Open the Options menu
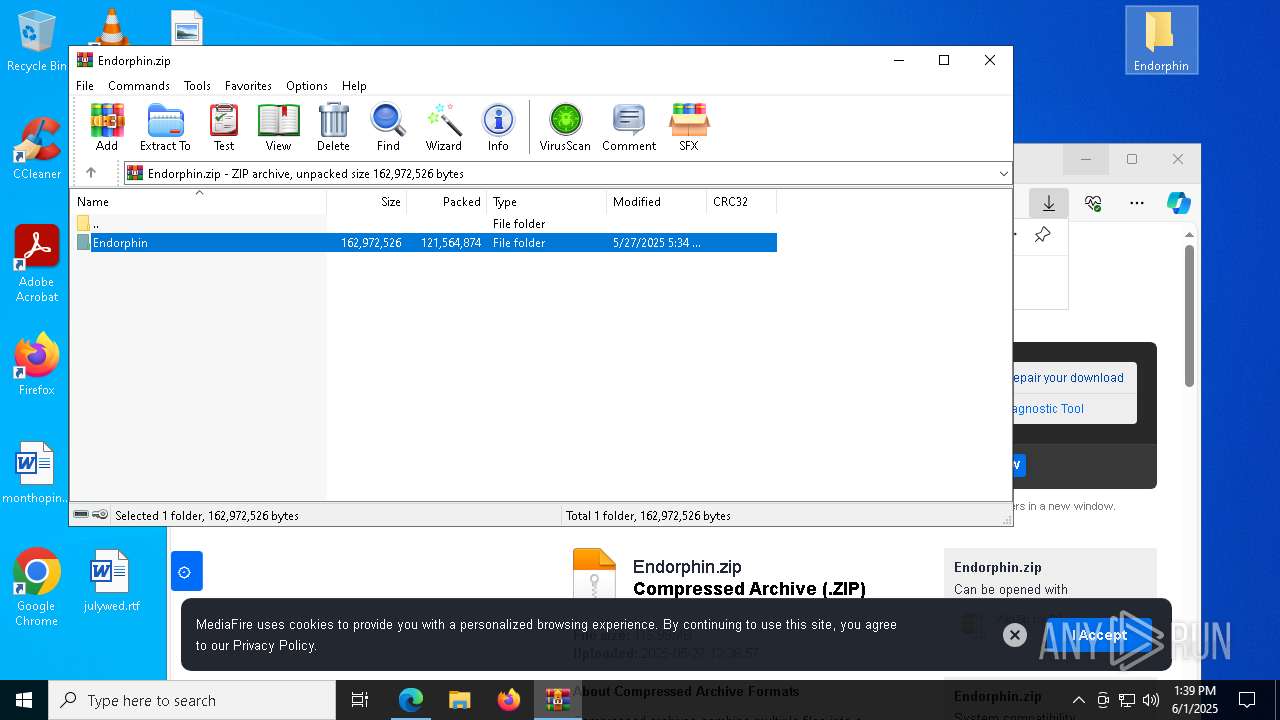Viewport: 1280px width, 720px height. click(306, 86)
